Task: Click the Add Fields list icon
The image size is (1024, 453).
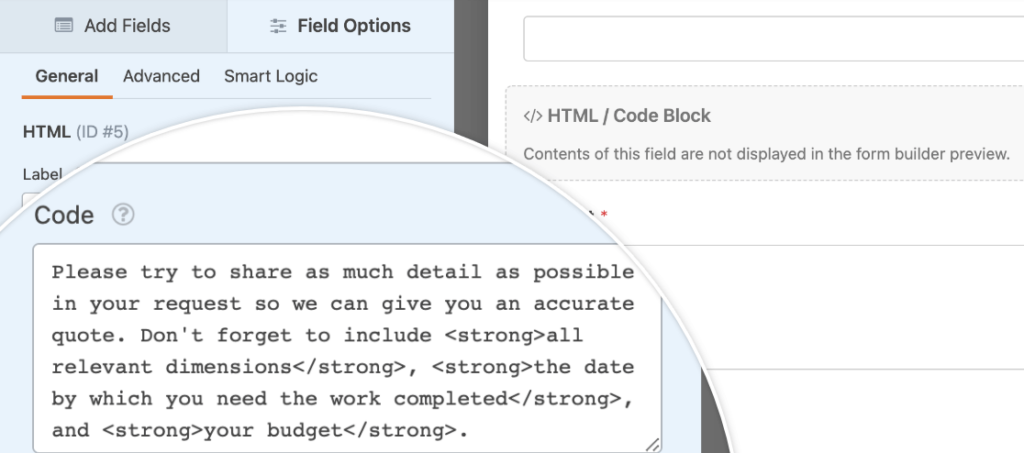Action: [x=64, y=26]
